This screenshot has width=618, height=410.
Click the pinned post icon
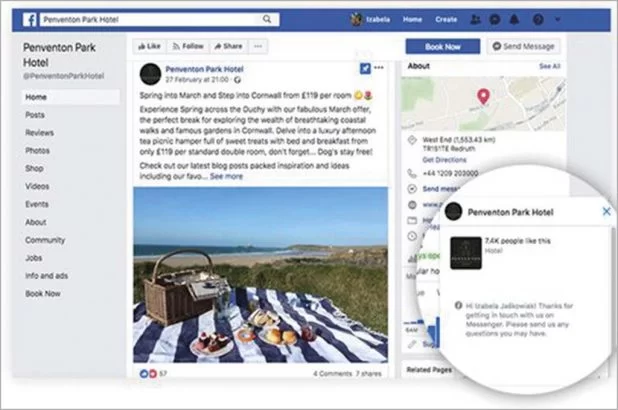tap(365, 68)
